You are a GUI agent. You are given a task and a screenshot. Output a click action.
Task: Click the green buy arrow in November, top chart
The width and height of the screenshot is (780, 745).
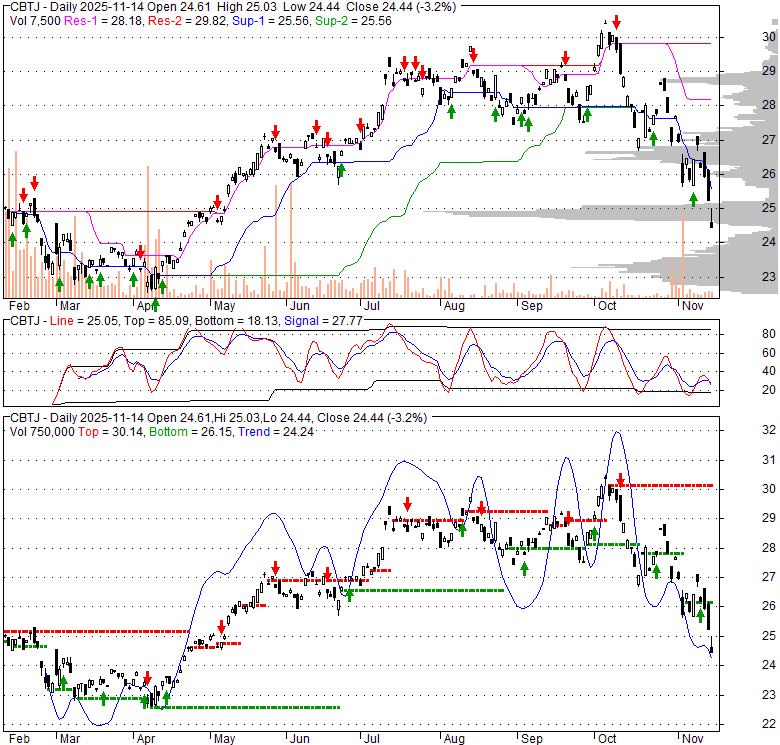(693, 200)
